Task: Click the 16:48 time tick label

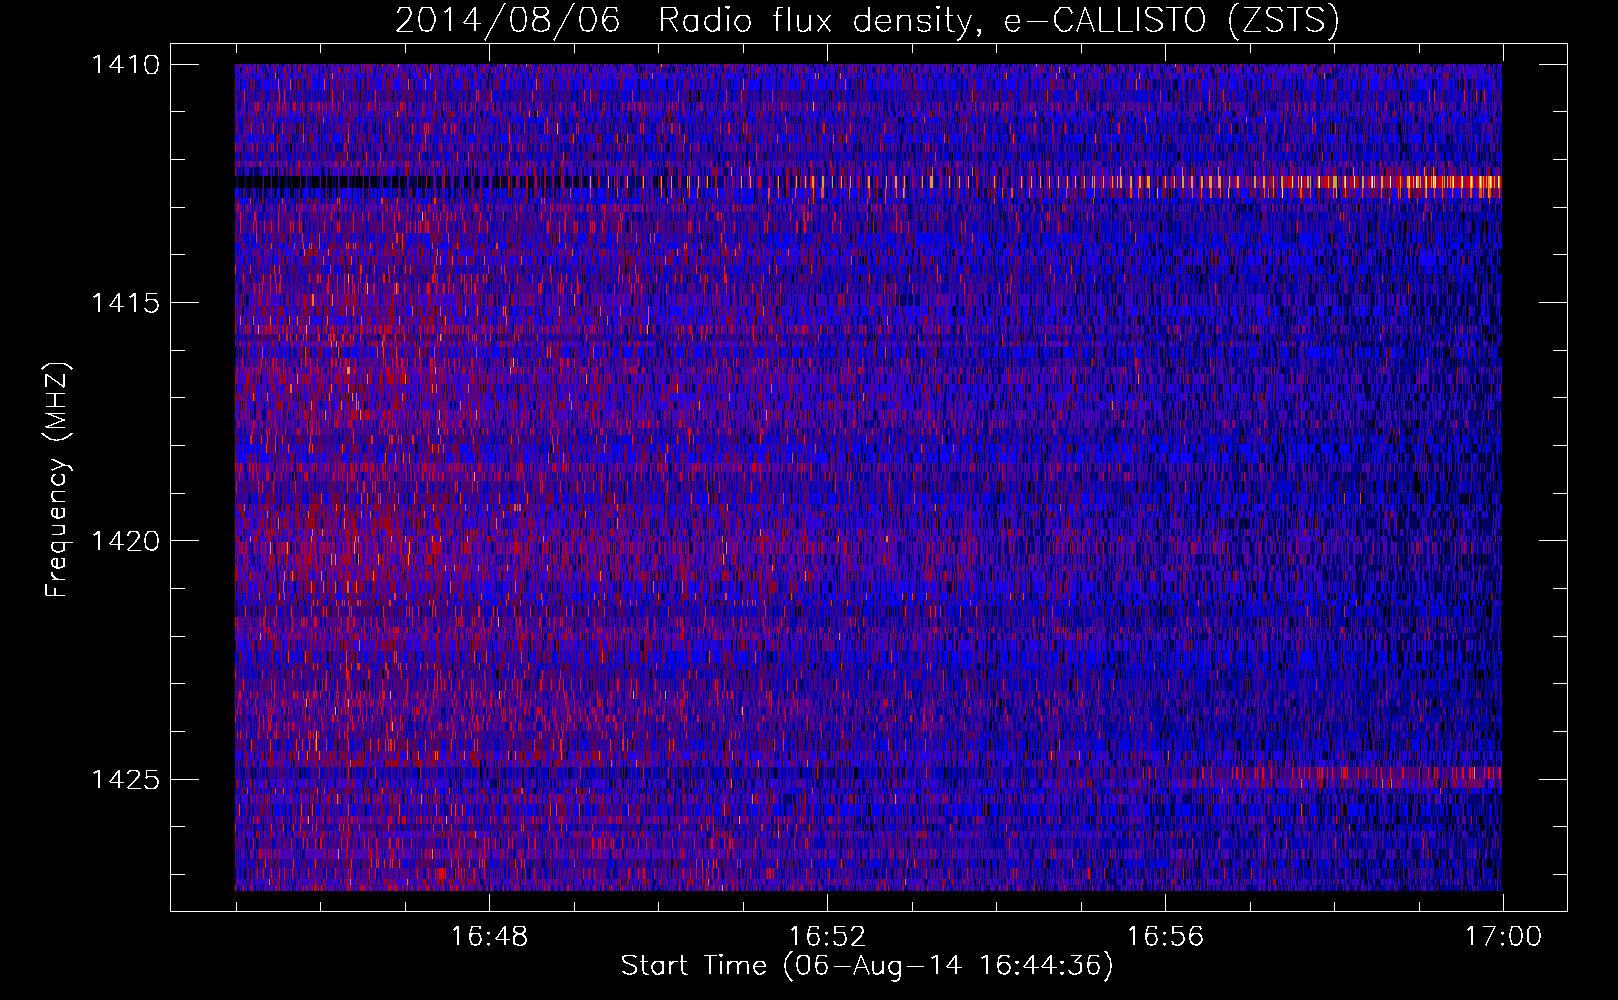Action: pos(489,937)
